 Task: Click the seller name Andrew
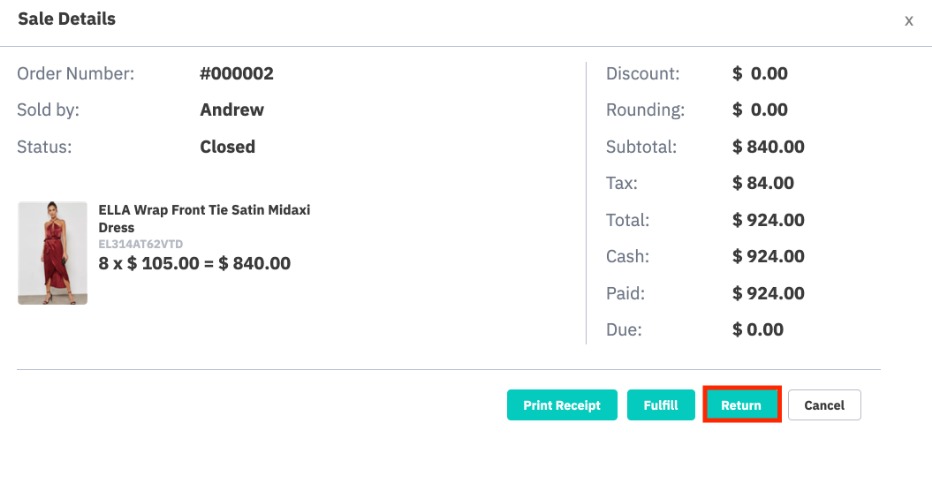[232, 109]
